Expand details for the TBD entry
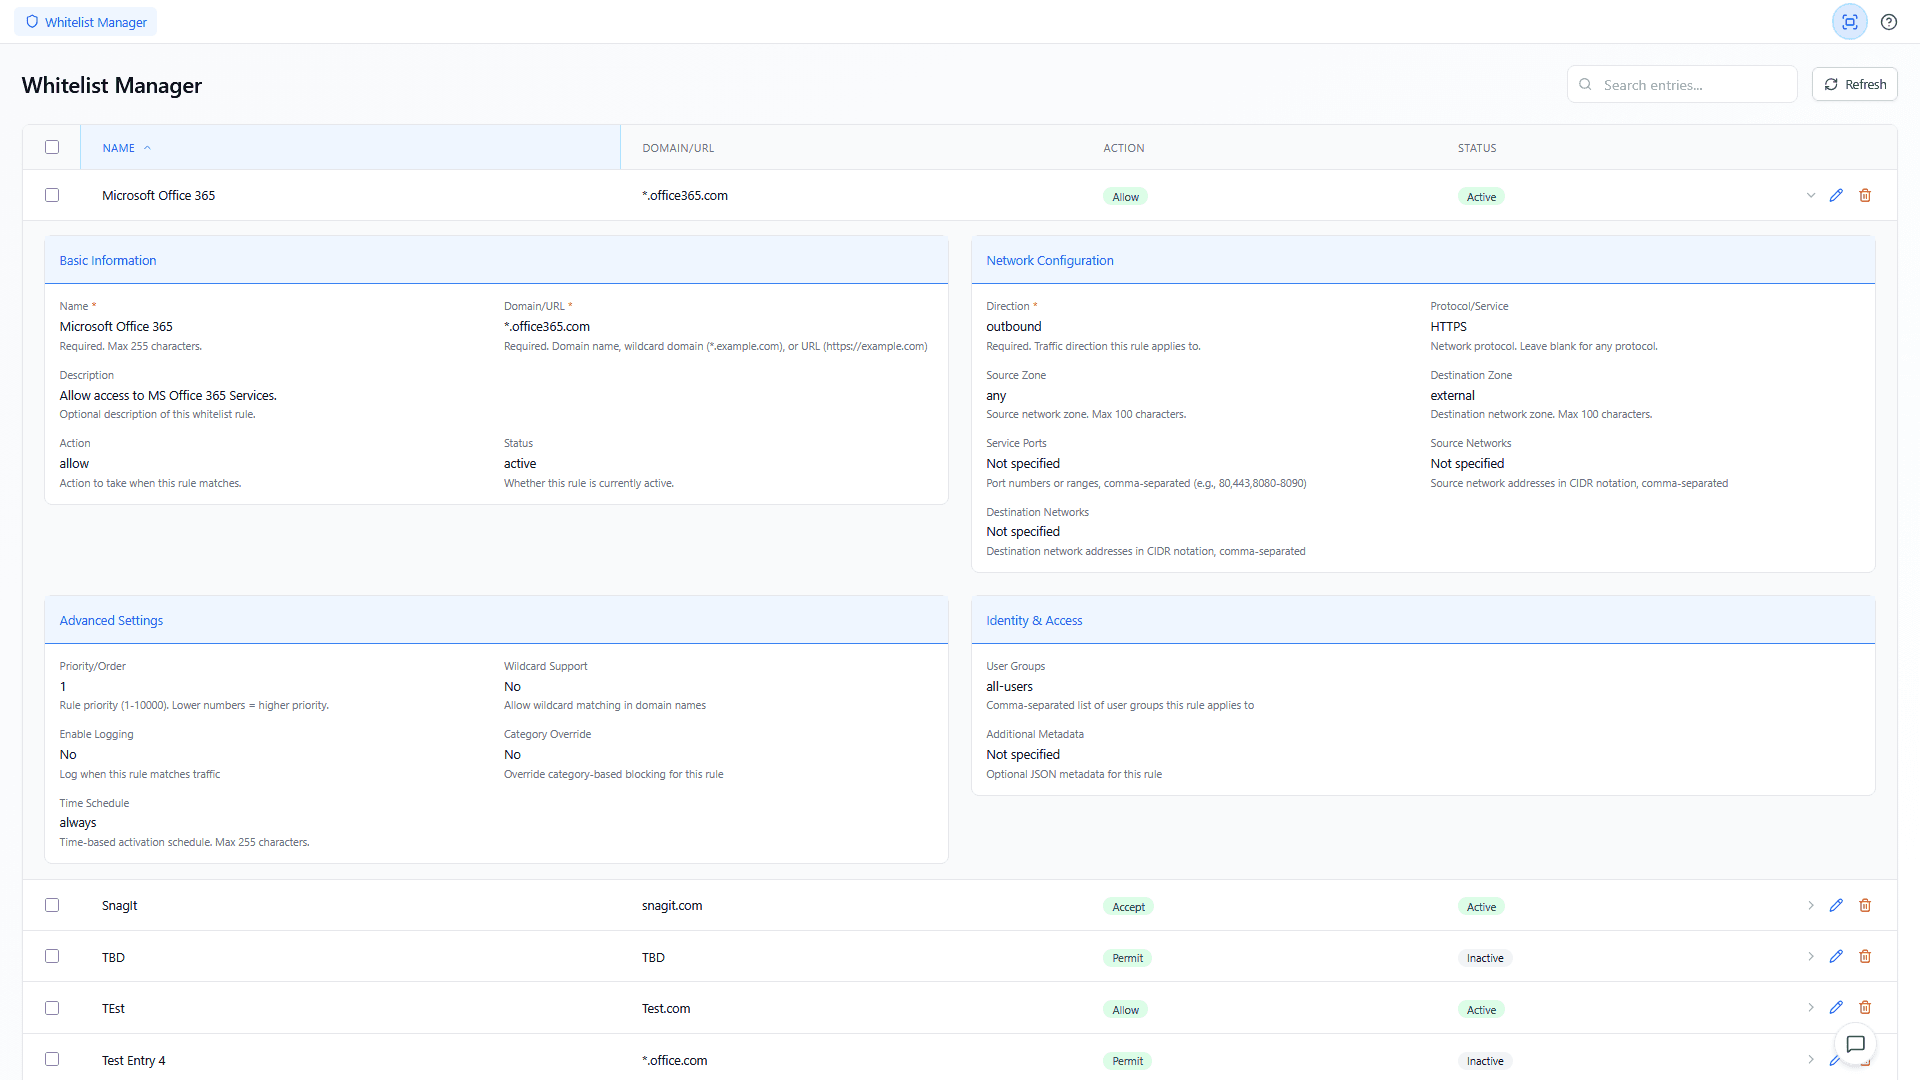This screenshot has height=1080, width=1920. pyautogui.click(x=1811, y=957)
